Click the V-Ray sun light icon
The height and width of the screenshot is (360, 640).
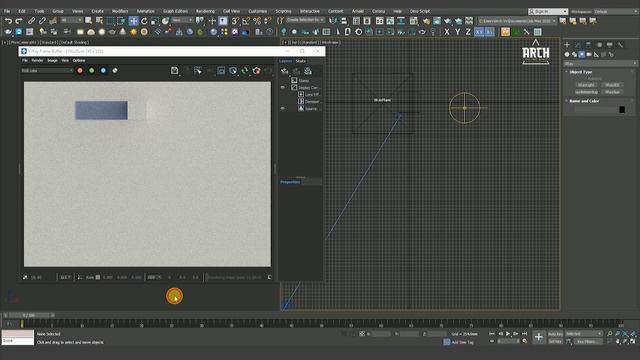[133, 32]
